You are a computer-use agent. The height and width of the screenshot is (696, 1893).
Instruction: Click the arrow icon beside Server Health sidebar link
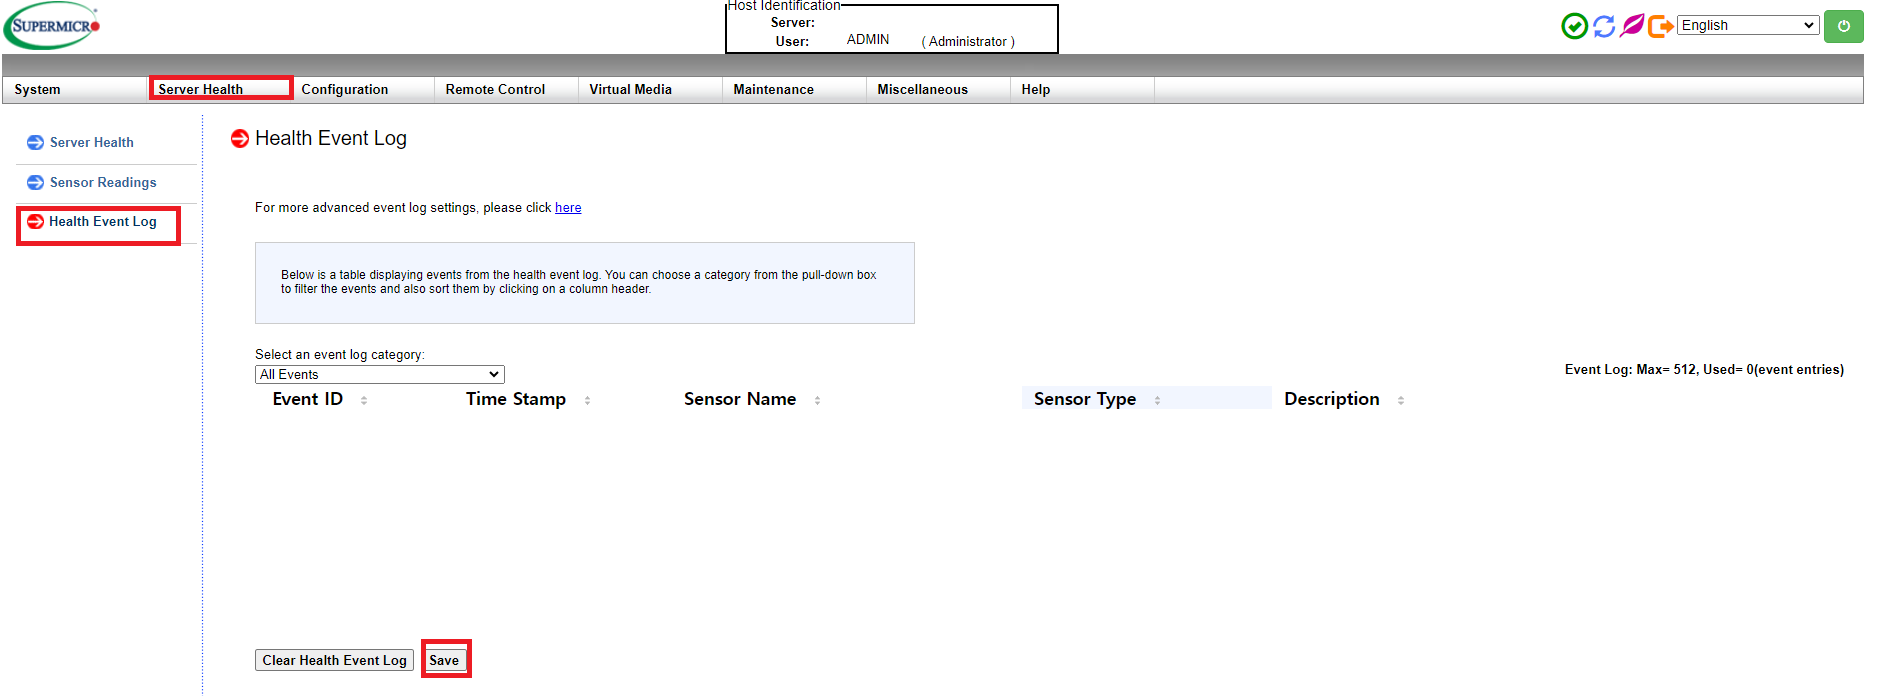[x=35, y=142]
